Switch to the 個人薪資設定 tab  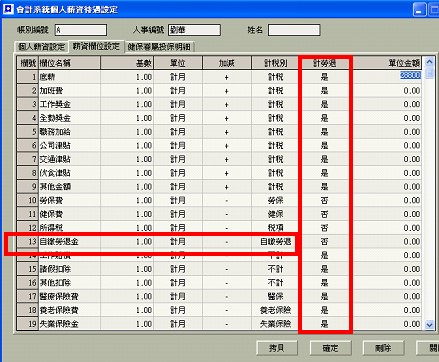tap(41, 47)
